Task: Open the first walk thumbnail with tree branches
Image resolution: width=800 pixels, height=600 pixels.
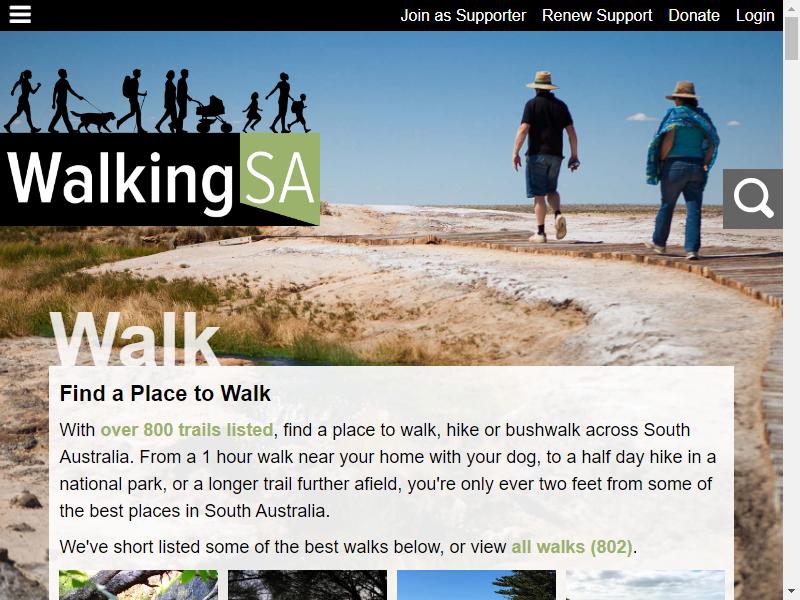Action: pyautogui.click(x=138, y=585)
